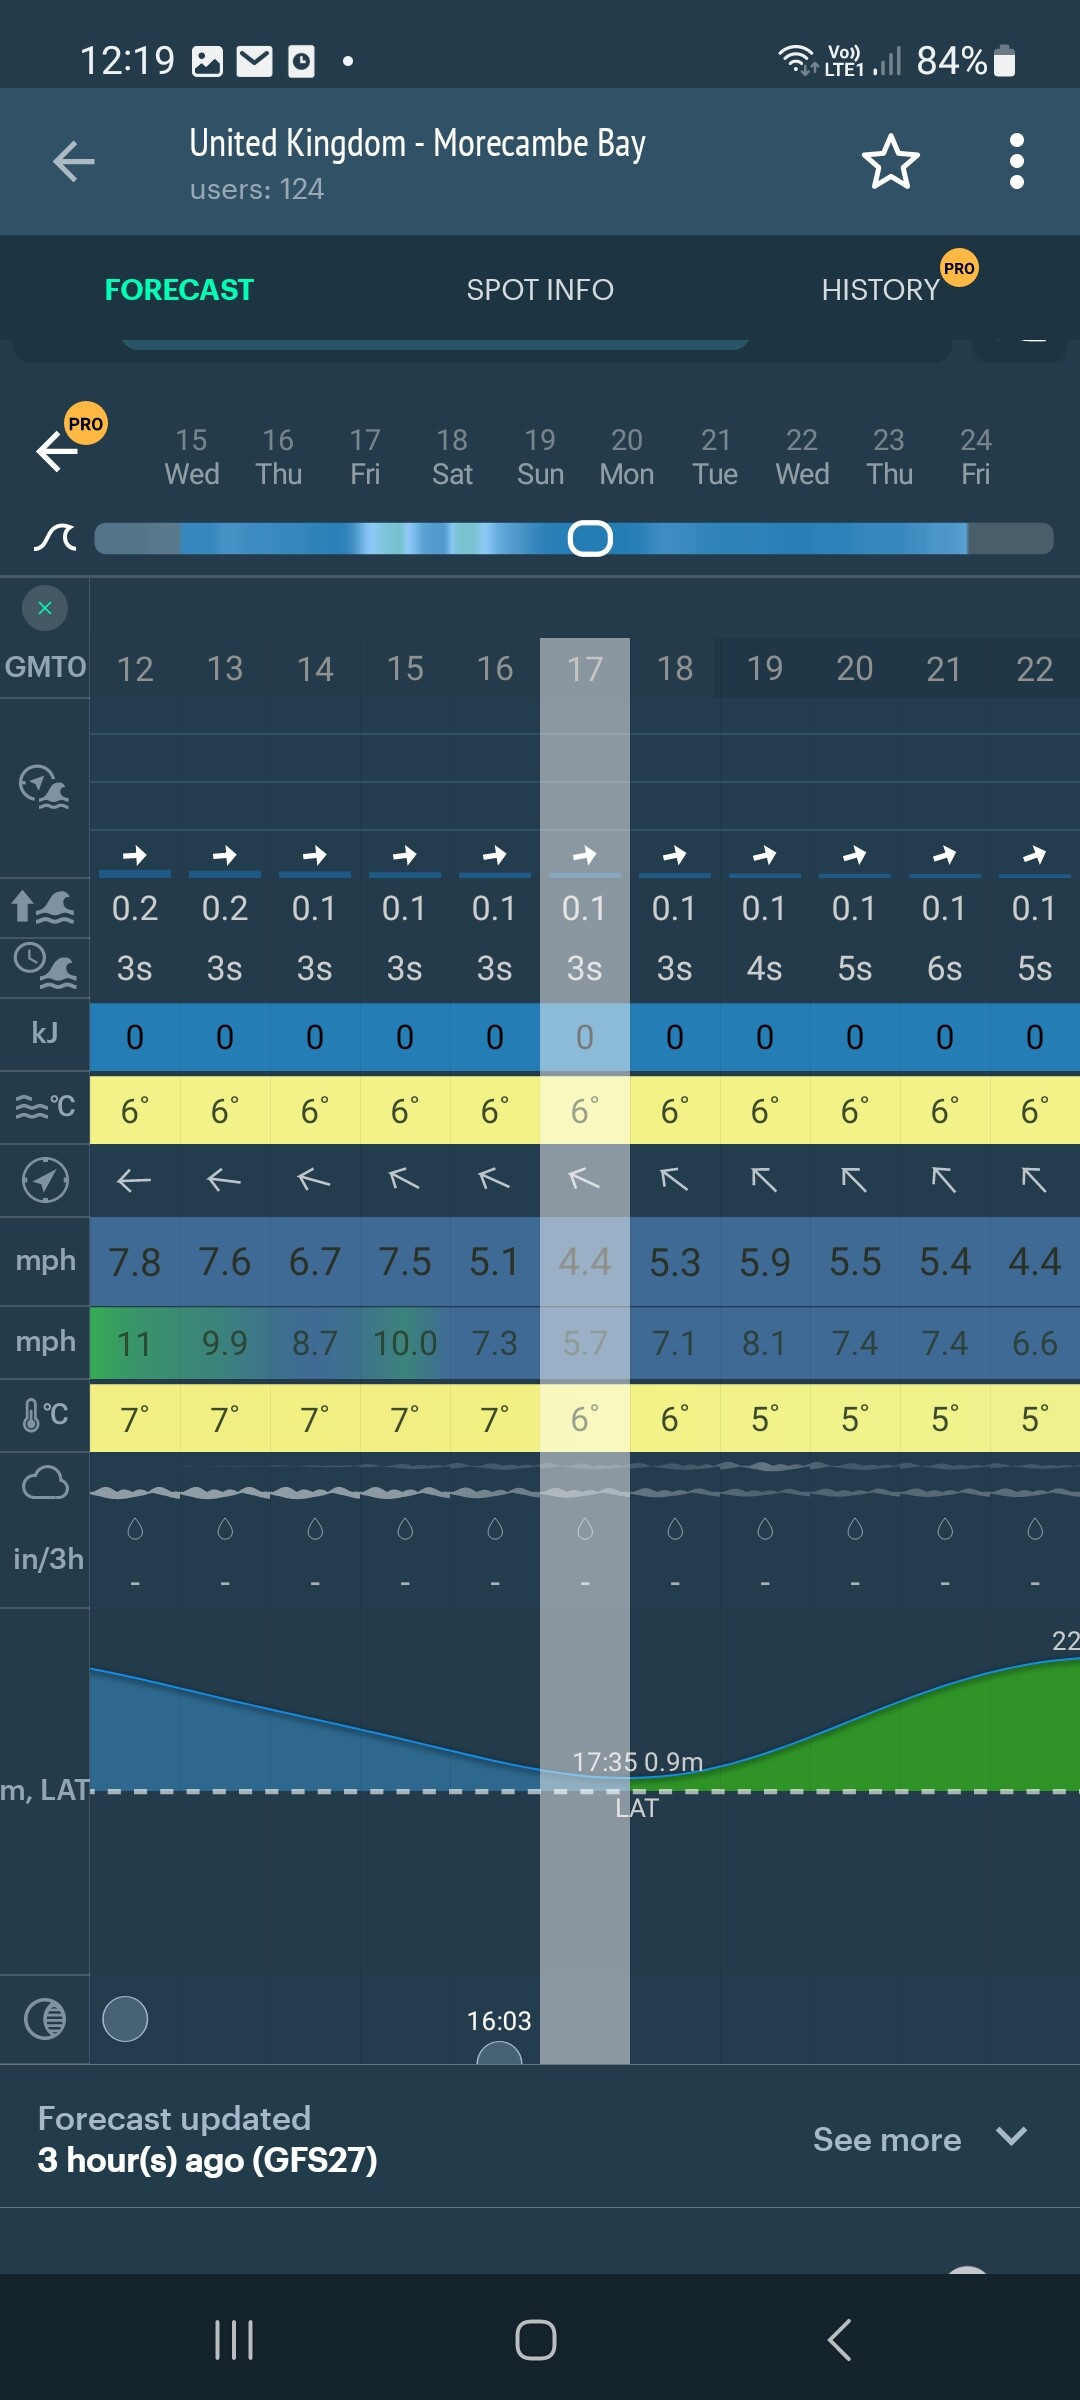
Task: Tap the swell direction globe-wave icon
Action: click(45, 787)
